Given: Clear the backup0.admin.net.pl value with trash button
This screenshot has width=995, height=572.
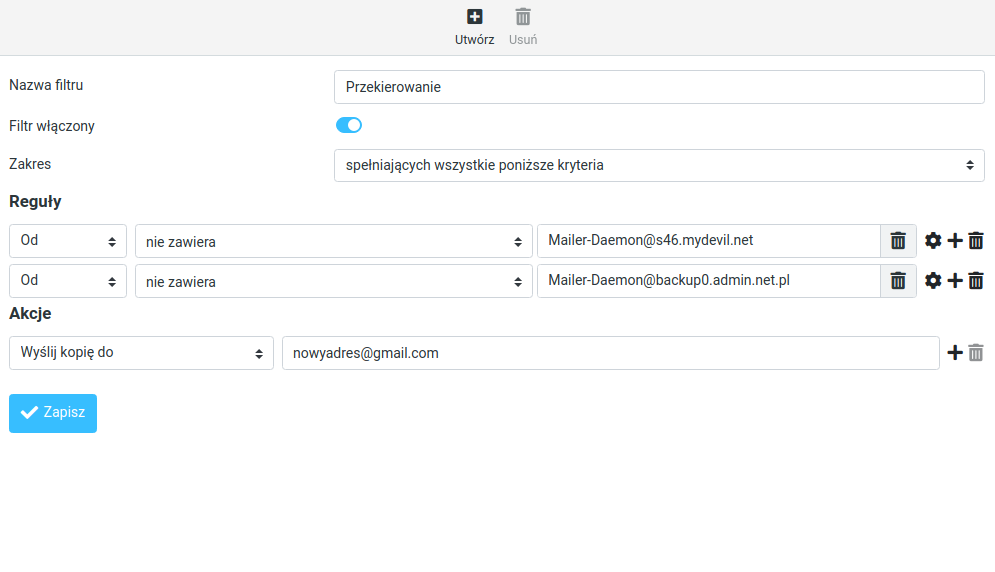Looking at the screenshot, I should (x=898, y=281).
